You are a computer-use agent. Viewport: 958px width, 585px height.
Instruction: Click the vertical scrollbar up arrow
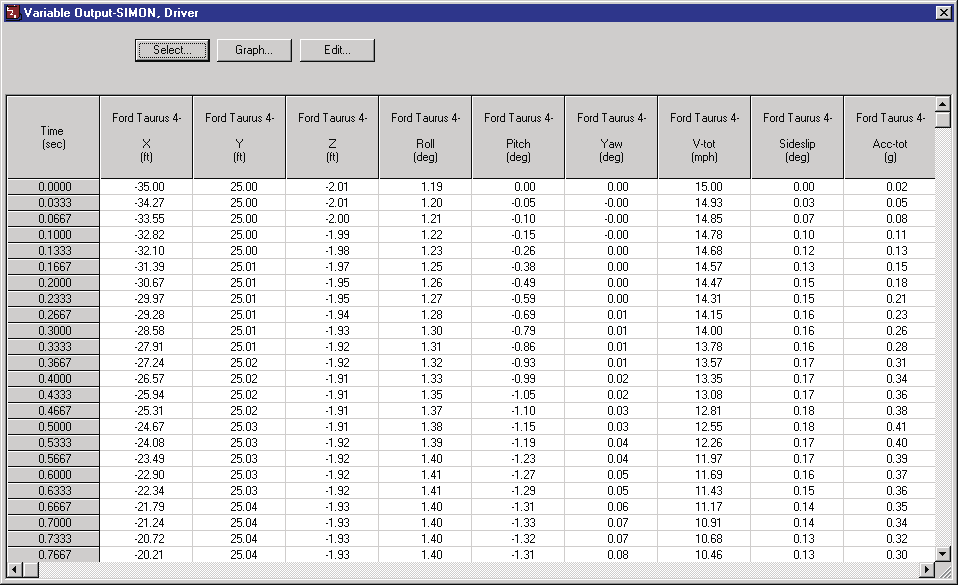(943, 104)
